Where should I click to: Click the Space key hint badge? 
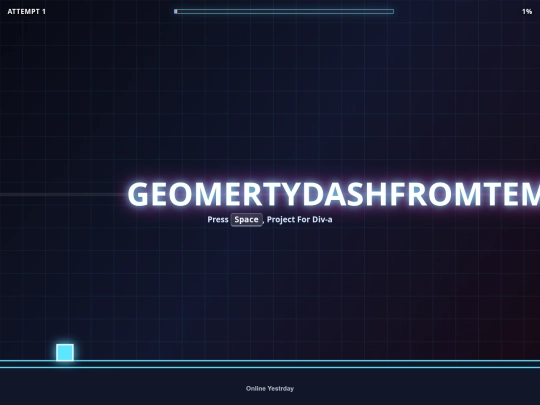tap(247, 220)
